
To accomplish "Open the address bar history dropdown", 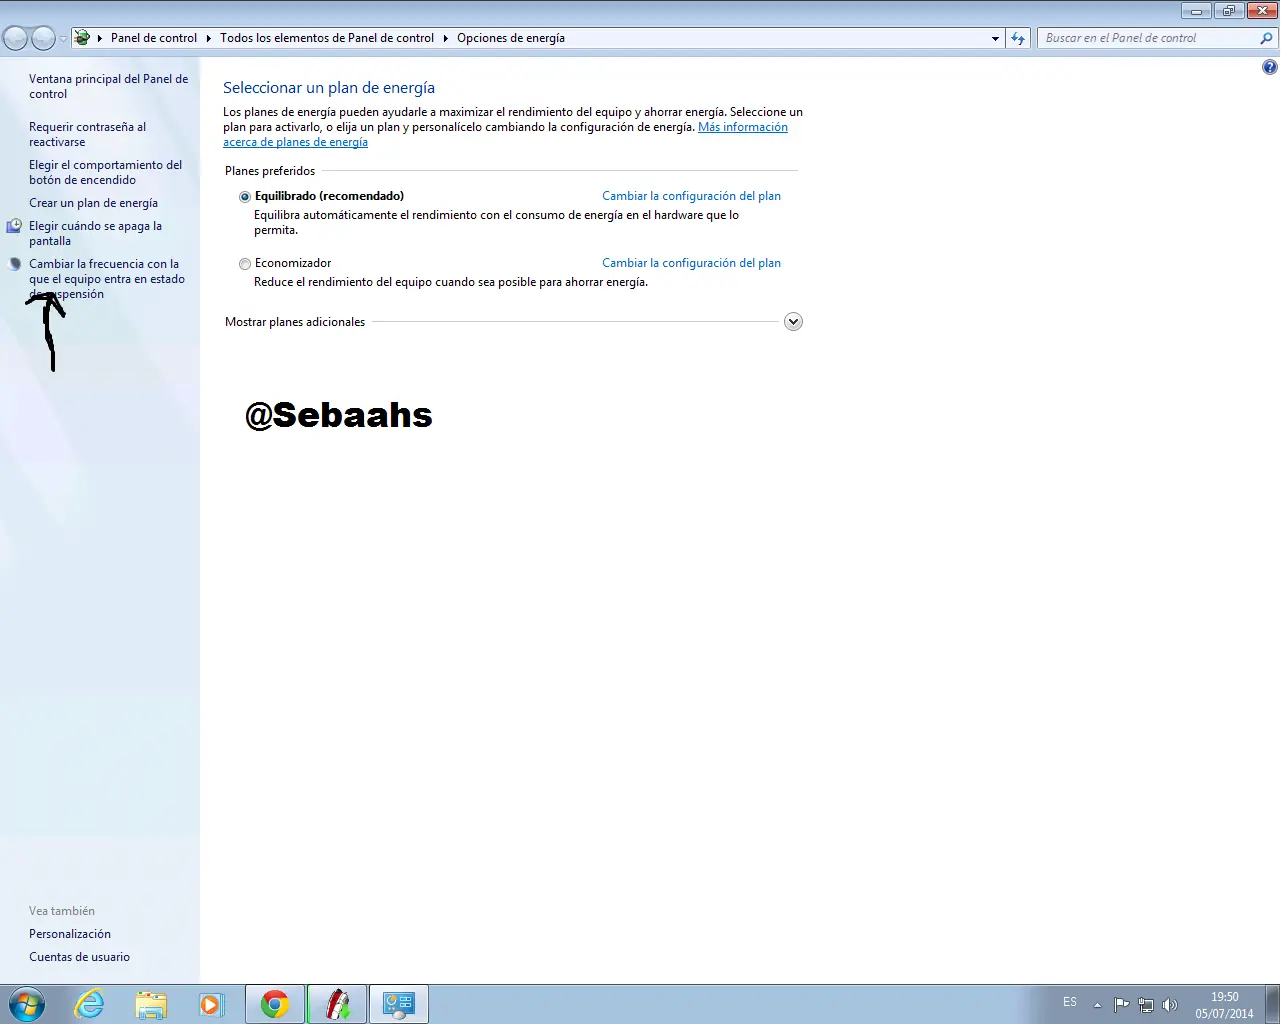I will pos(995,38).
